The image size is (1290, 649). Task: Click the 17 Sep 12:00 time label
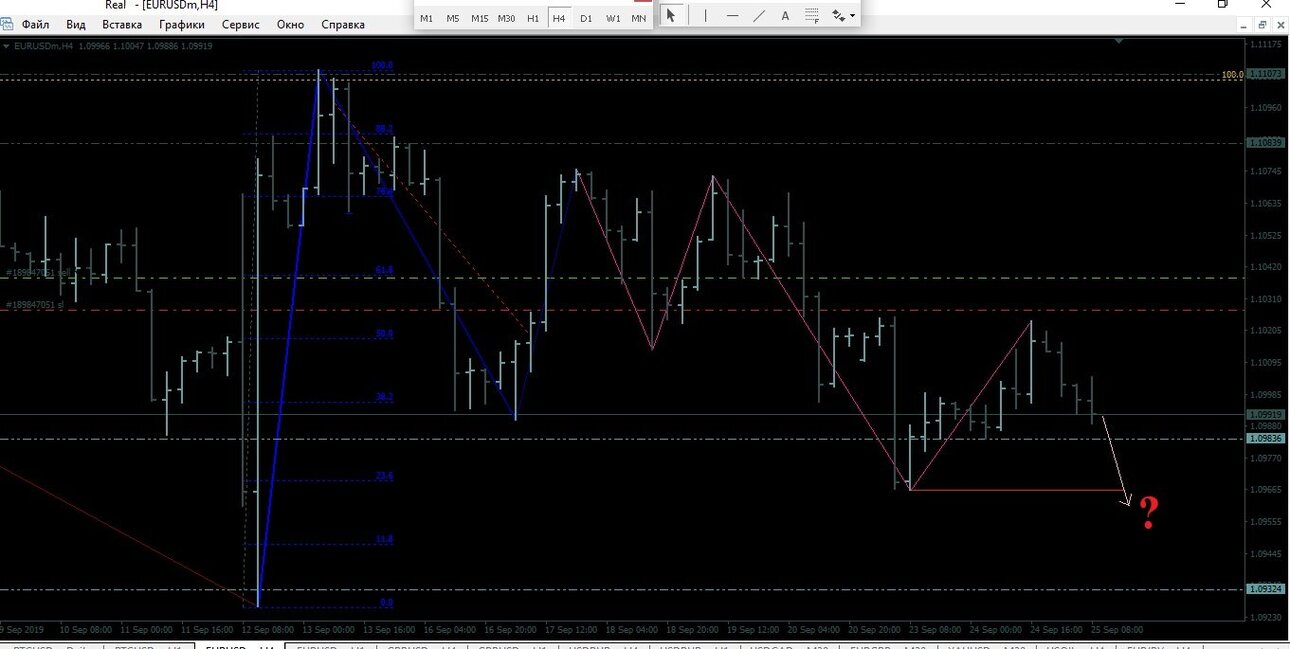pos(571,630)
